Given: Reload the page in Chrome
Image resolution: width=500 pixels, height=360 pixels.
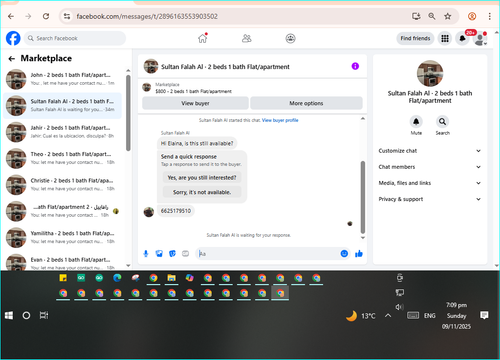Looking at the screenshot, I should (46, 16).
